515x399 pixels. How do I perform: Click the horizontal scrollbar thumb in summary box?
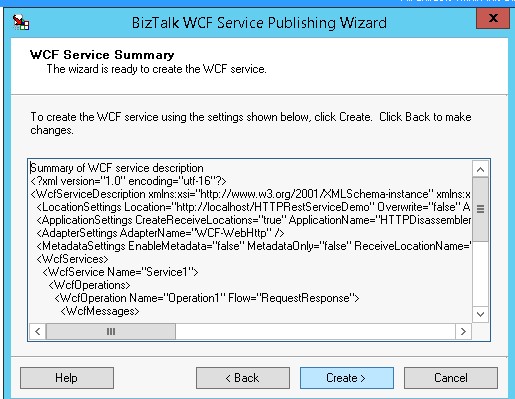pos(111,332)
